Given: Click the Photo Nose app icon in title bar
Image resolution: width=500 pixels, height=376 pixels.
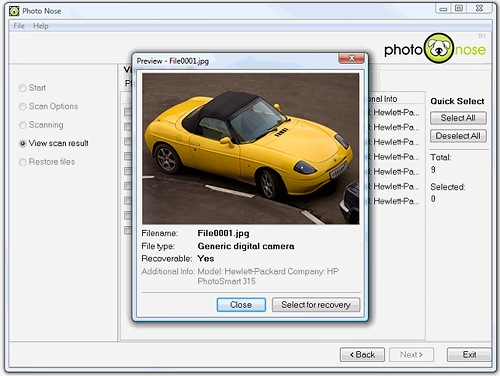Looking at the screenshot, I should pos(14,11).
